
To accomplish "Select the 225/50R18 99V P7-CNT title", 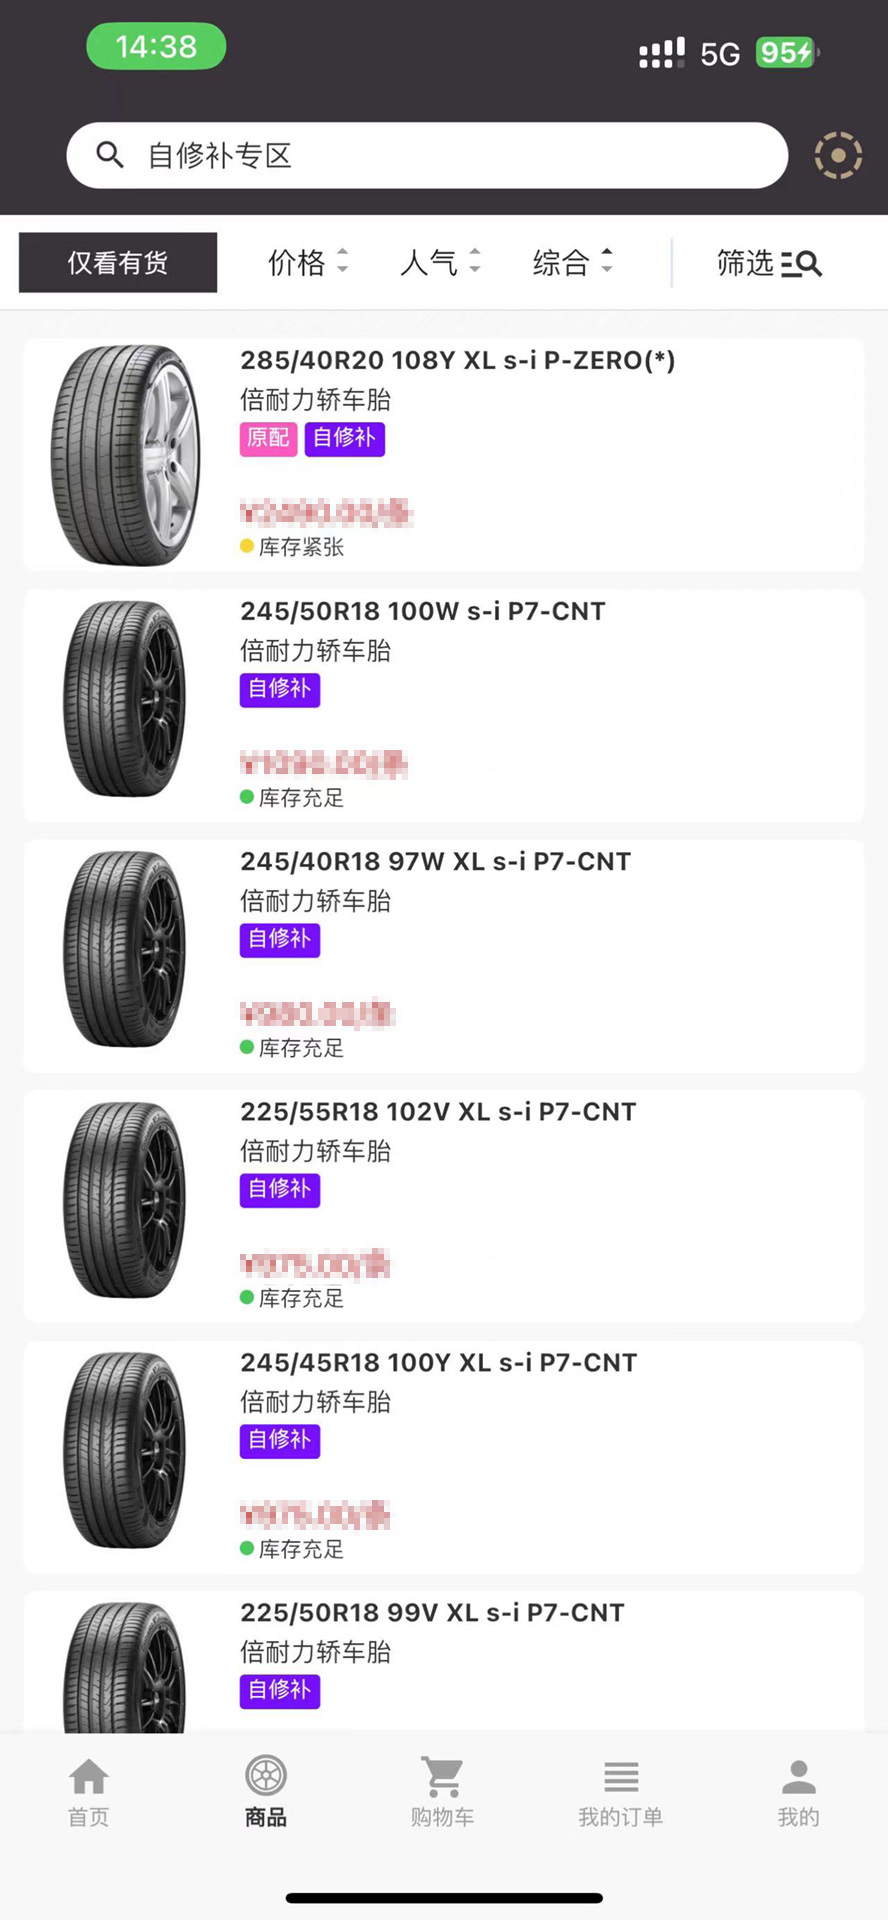I will click(432, 1613).
